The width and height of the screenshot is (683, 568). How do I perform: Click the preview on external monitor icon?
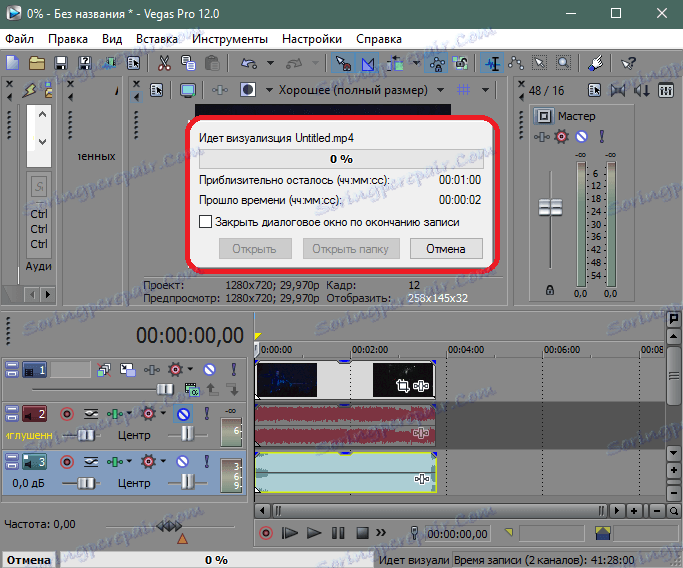(188, 90)
